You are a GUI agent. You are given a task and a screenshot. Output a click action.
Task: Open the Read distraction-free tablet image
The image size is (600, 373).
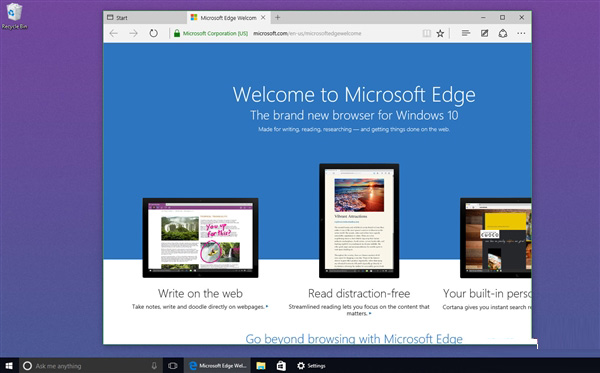[x=359, y=221]
